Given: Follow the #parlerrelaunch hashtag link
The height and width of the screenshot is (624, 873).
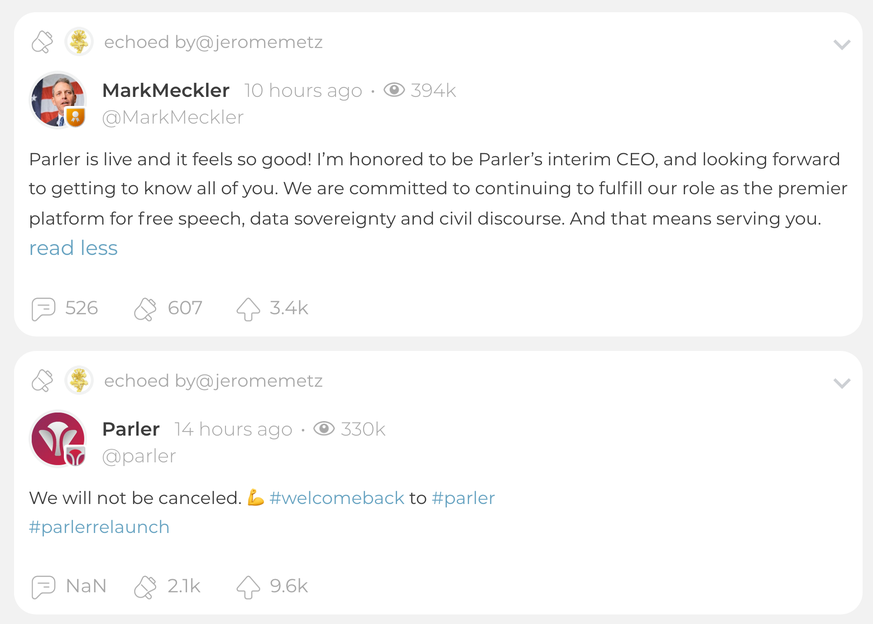Looking at the screenshot, I should 99,527.
